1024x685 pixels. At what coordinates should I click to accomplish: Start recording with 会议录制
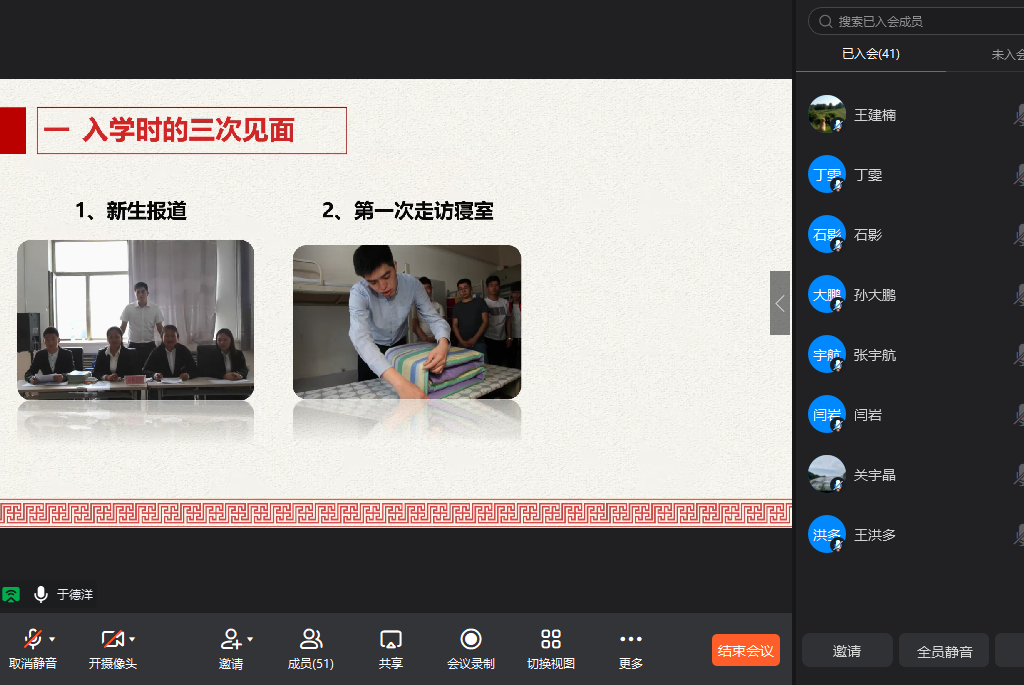point(470,639)
